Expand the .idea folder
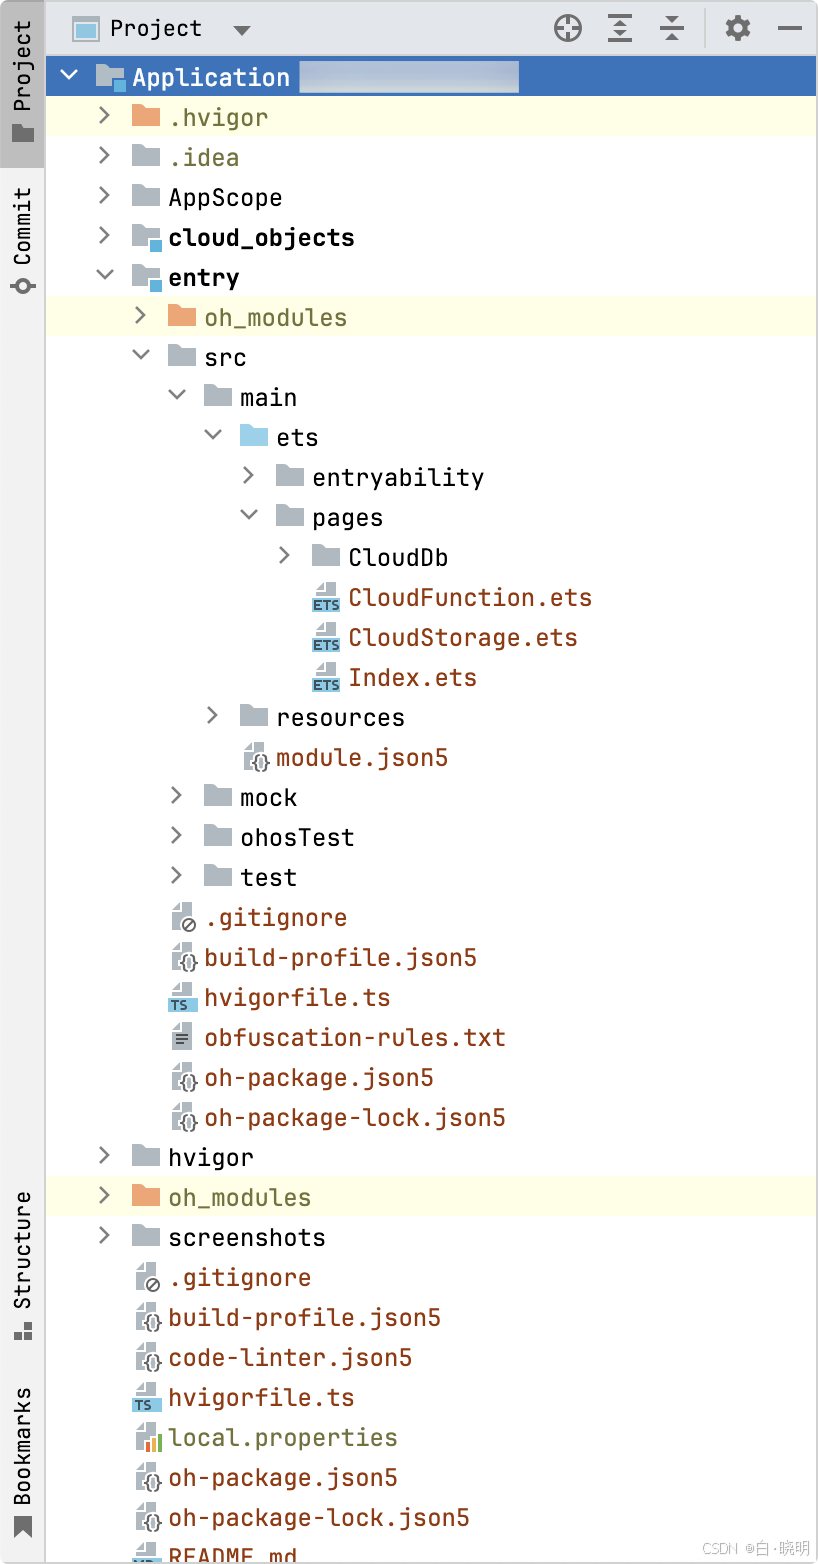This screenshot has height=1564, width=818. click(x=105, y=156)
